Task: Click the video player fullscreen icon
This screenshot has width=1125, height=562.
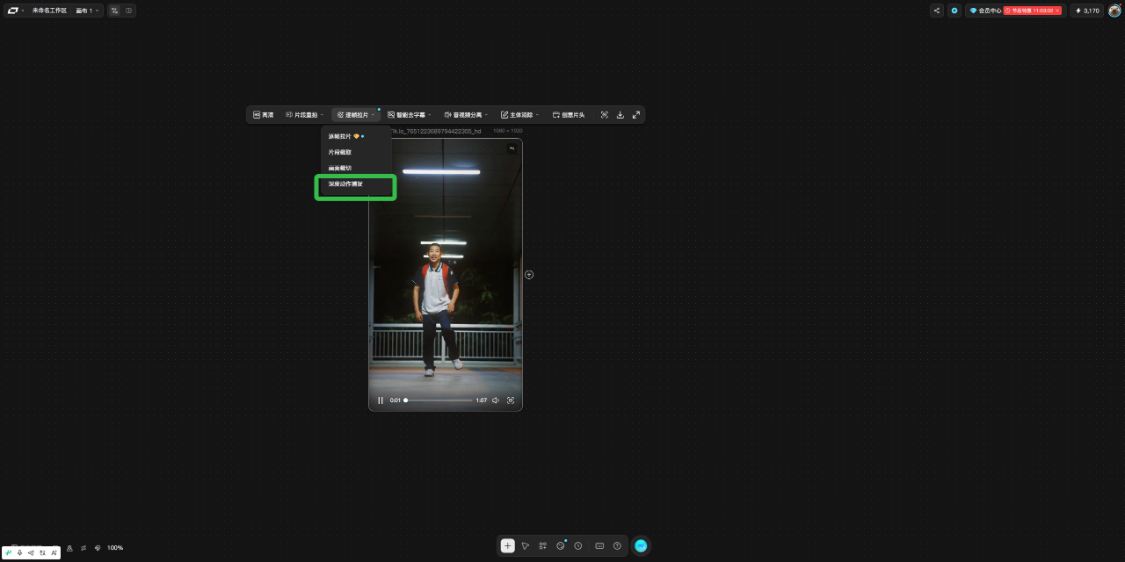Action: pos(511,401)
